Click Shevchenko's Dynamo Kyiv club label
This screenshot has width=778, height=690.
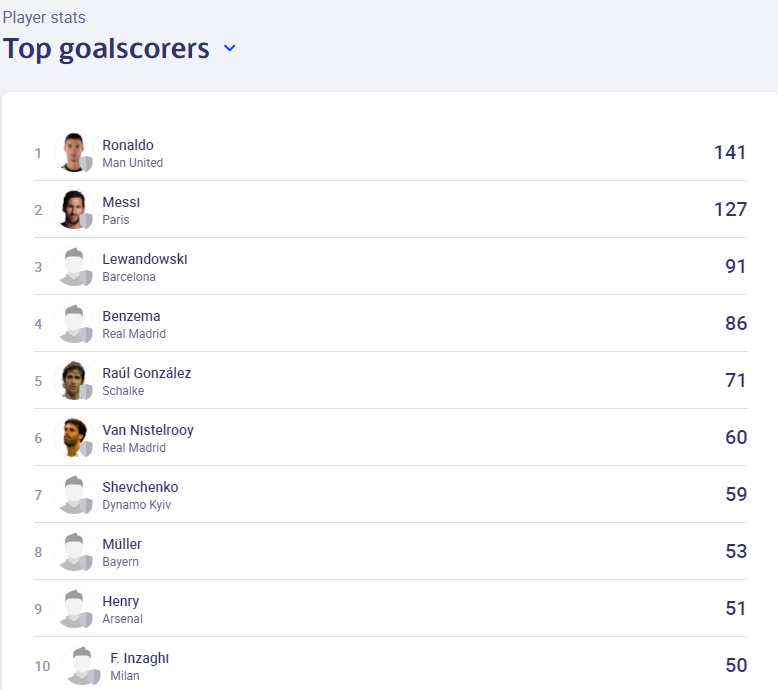click(136, 505)
